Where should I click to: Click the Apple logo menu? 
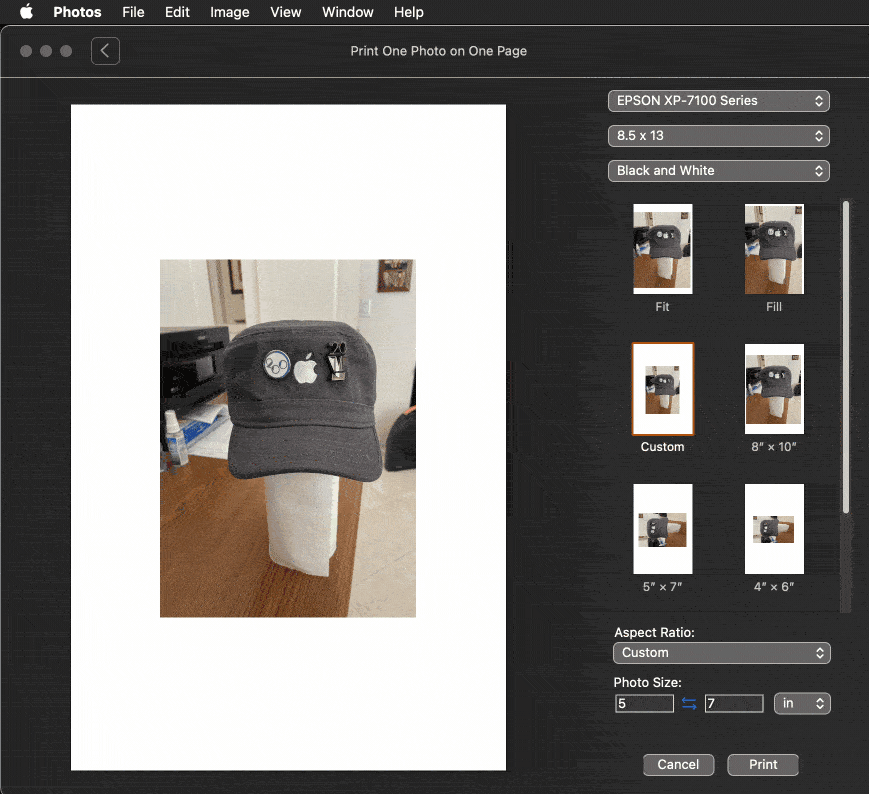click(27, 12)
